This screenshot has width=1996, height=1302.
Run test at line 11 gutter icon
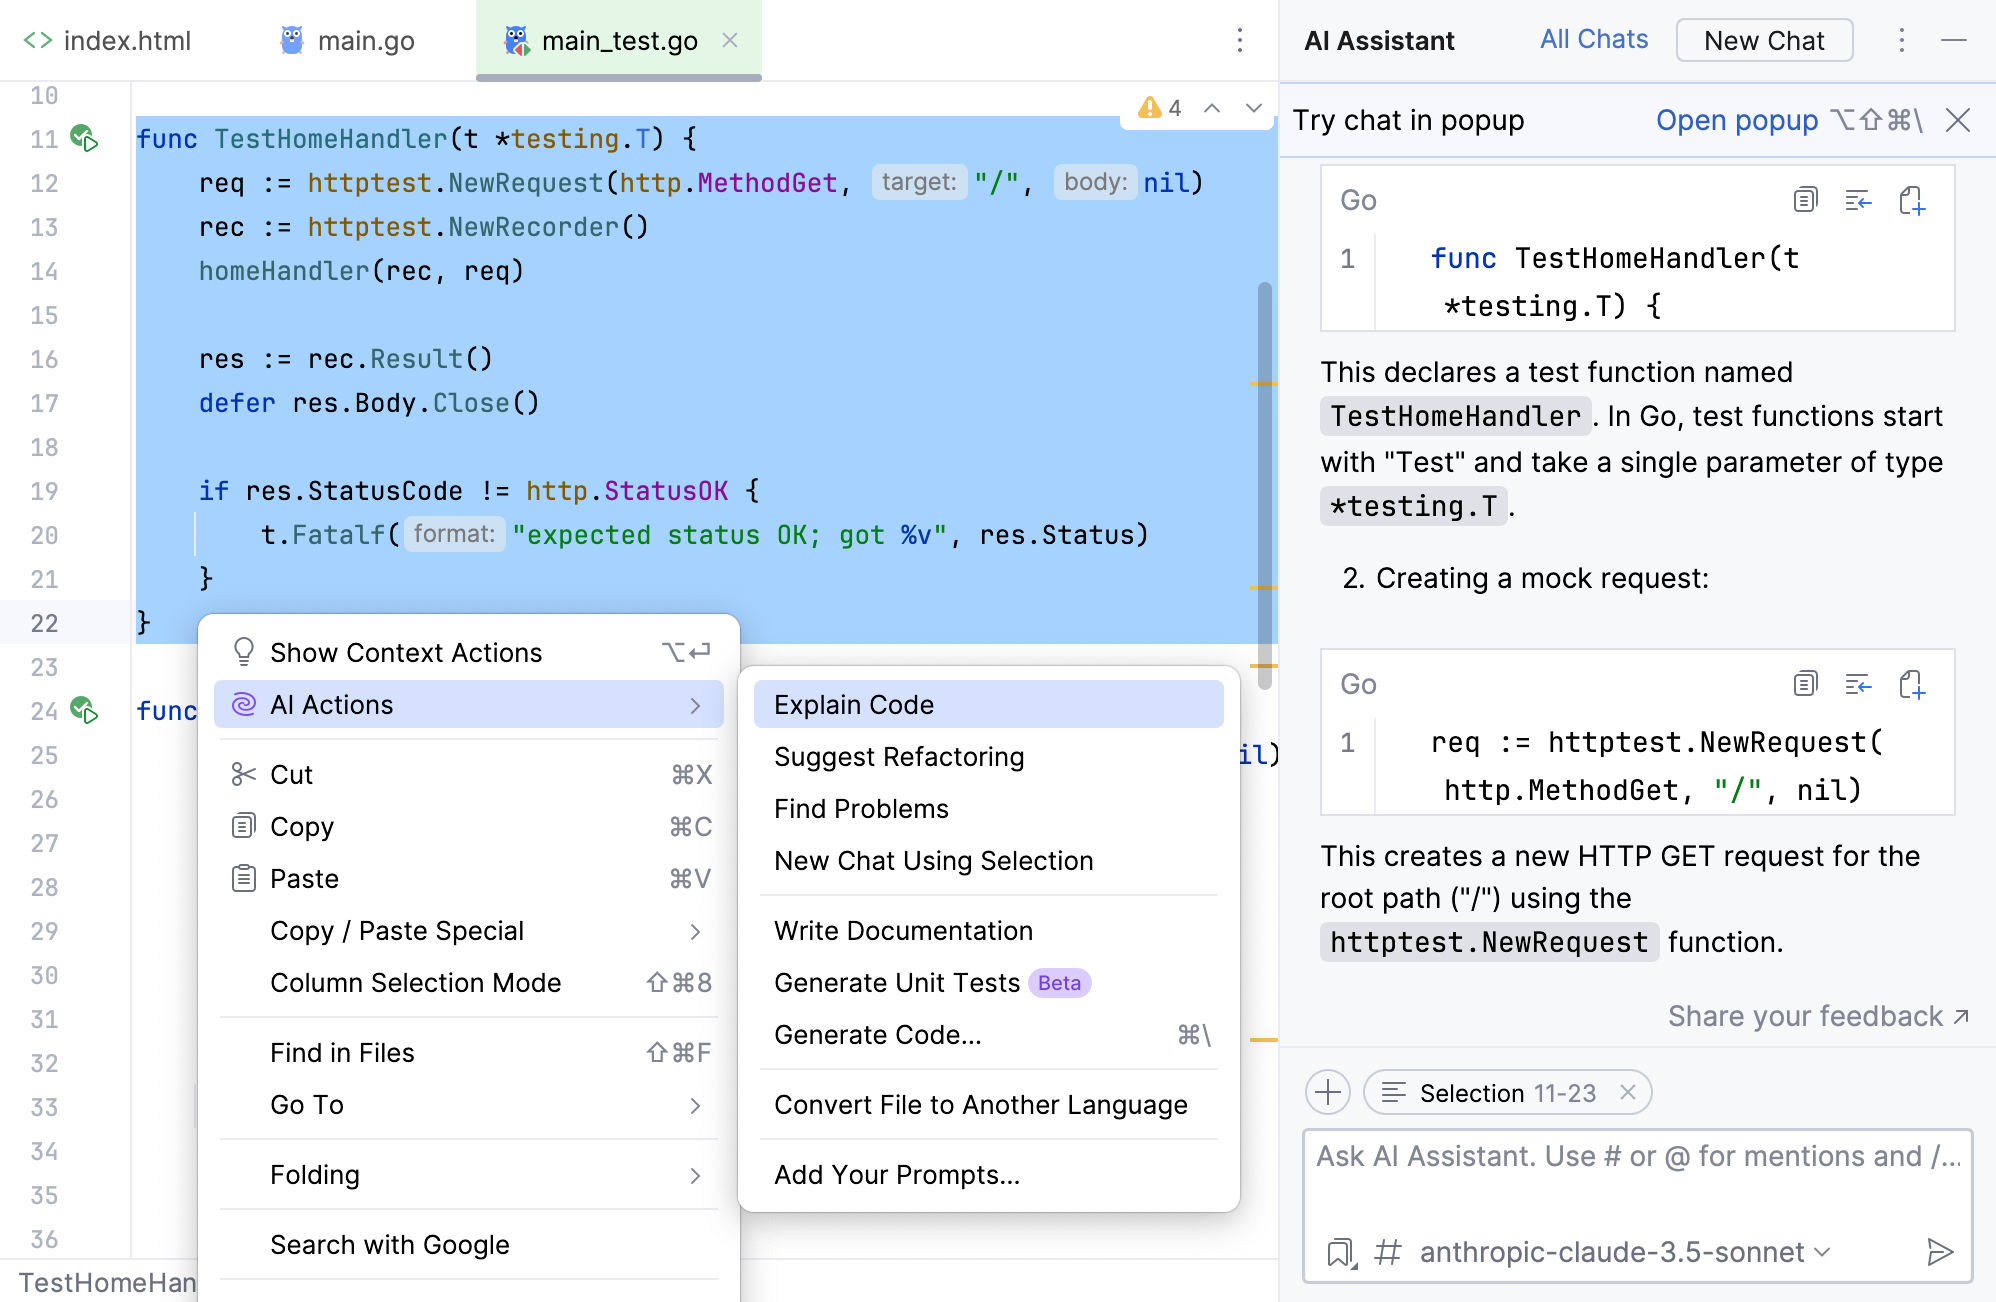click(x=84, y=138)
